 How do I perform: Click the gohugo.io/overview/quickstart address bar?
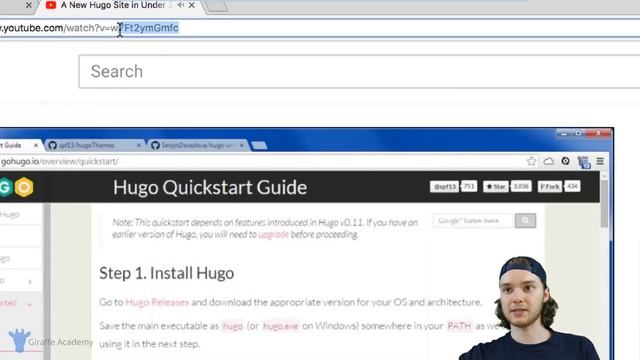click(x=60, y=162)
